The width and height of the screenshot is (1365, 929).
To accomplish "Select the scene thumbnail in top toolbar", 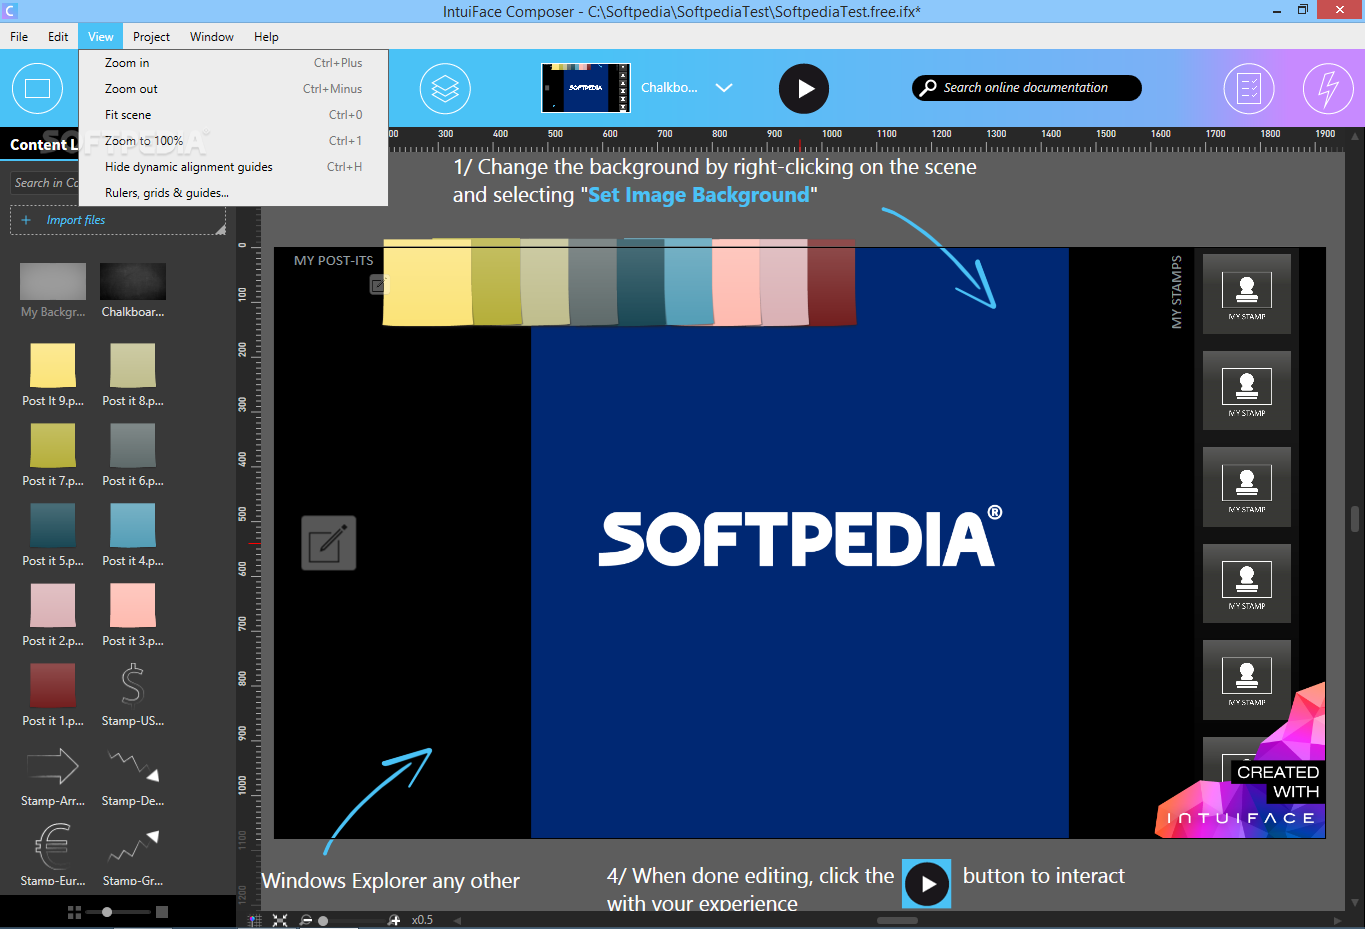I will pos(586,88).
